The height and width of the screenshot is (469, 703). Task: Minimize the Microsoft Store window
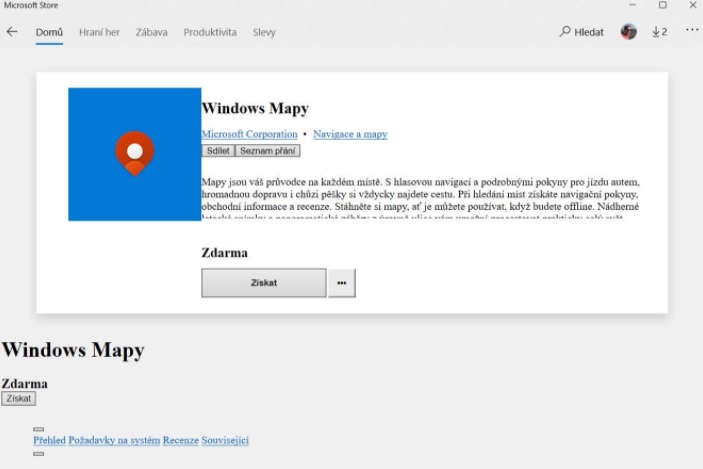632,5
